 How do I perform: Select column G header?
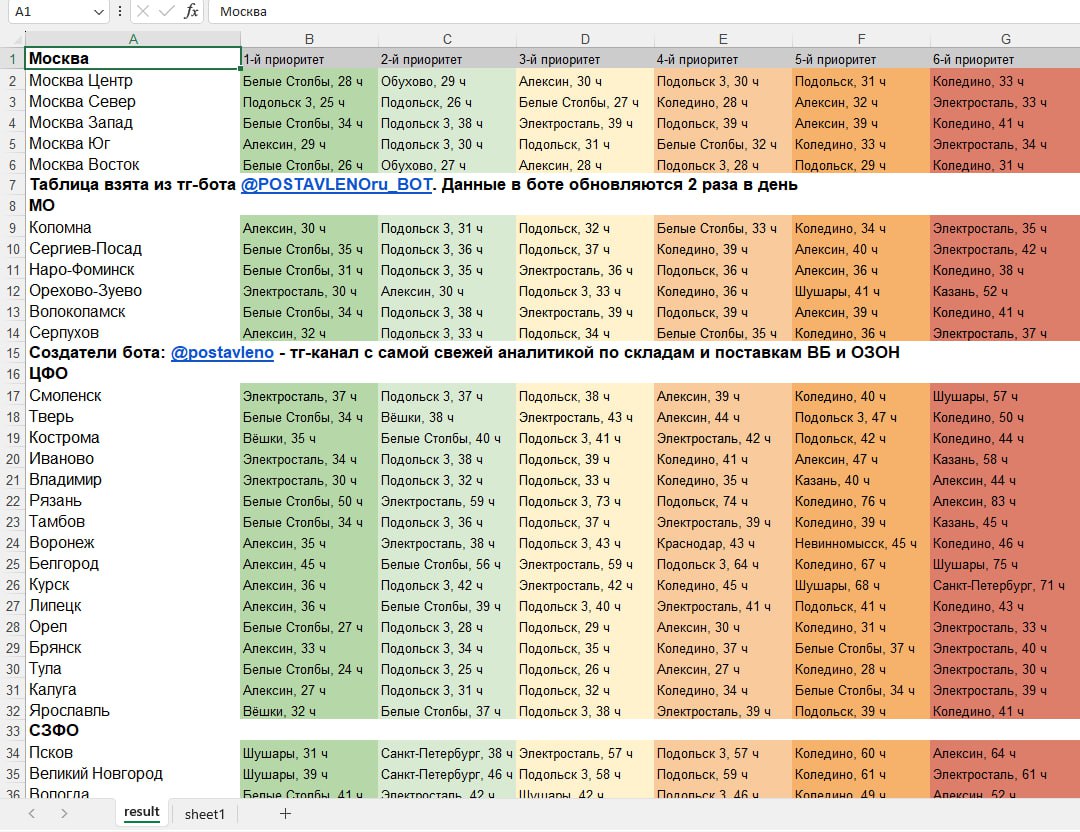(x=1005, y=39)
